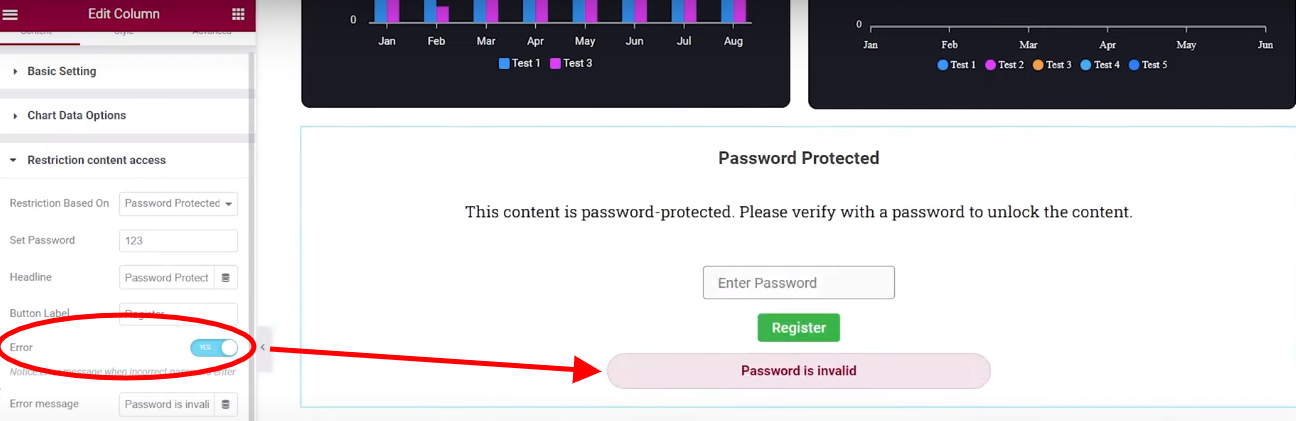Toggle Test 3 legend square in bar chart
1296x421 pixels.
point(555,63)
